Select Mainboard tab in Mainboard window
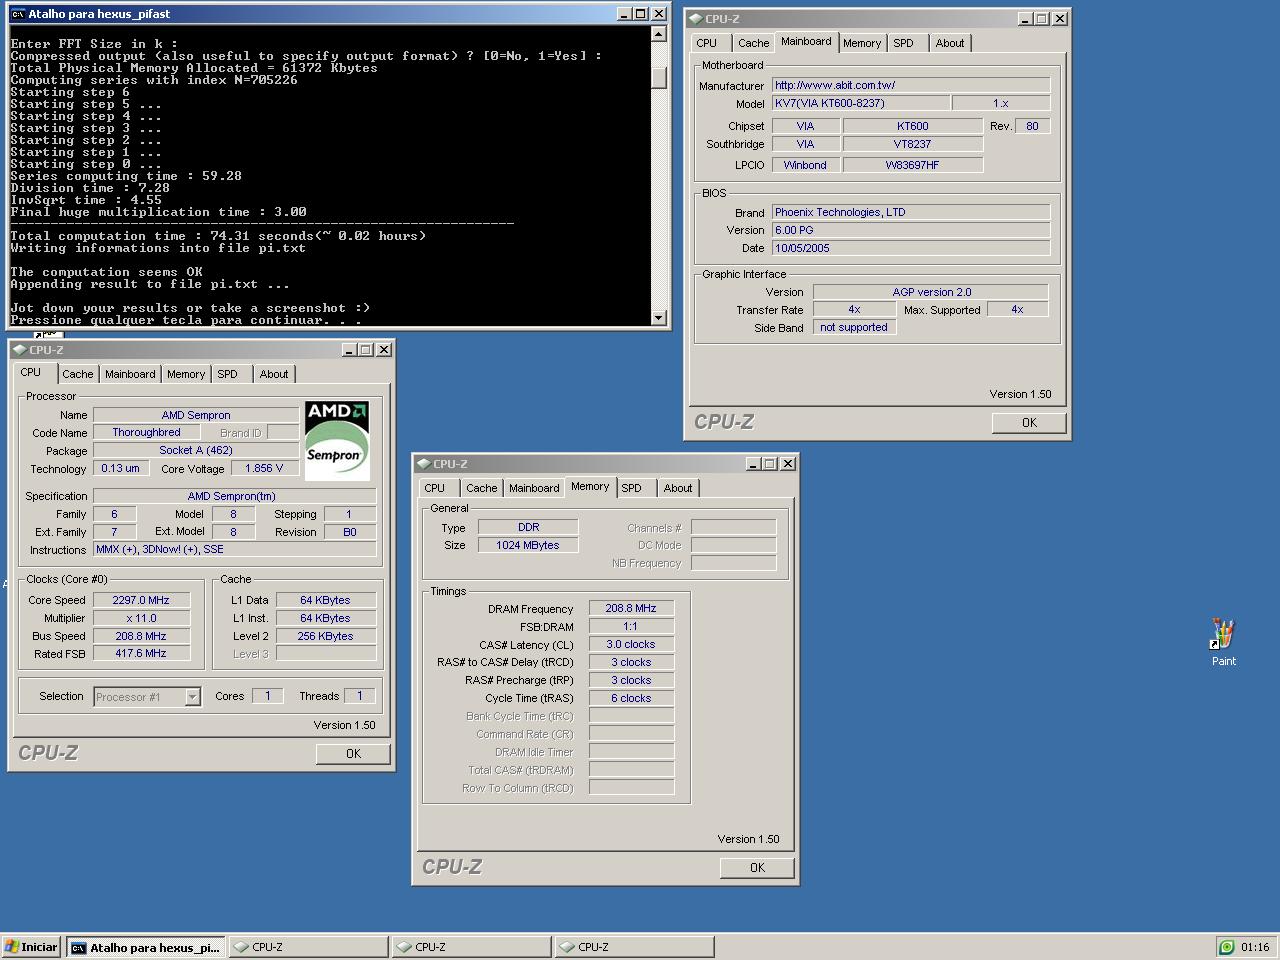 click(x=806, y=42)
